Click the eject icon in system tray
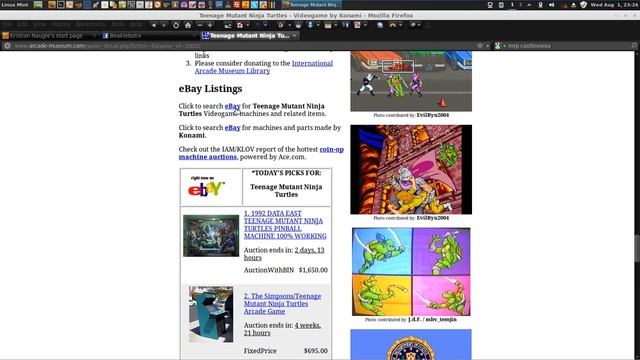Image resolution: width=640 pixels, height=360 pixels. click(x=573, y=5)
